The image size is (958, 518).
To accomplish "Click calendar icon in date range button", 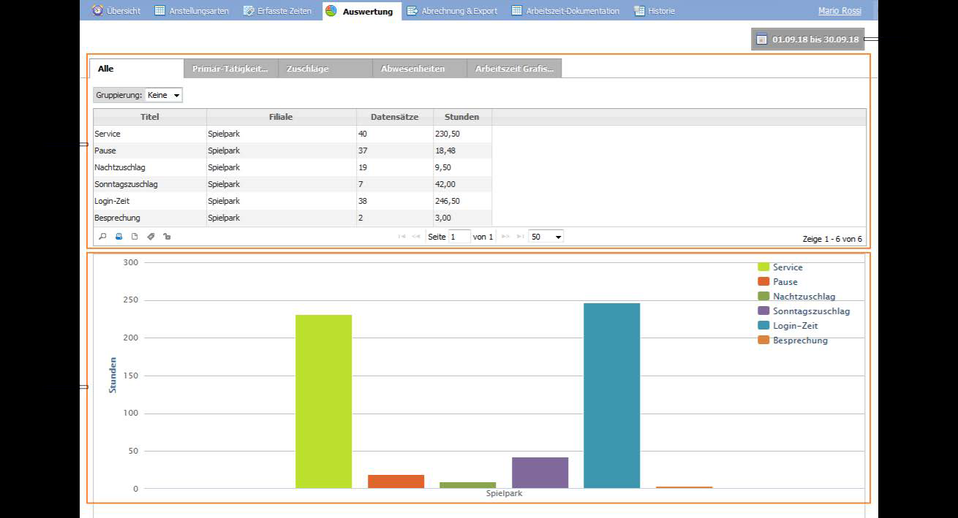I will click(x=761, y=39).
